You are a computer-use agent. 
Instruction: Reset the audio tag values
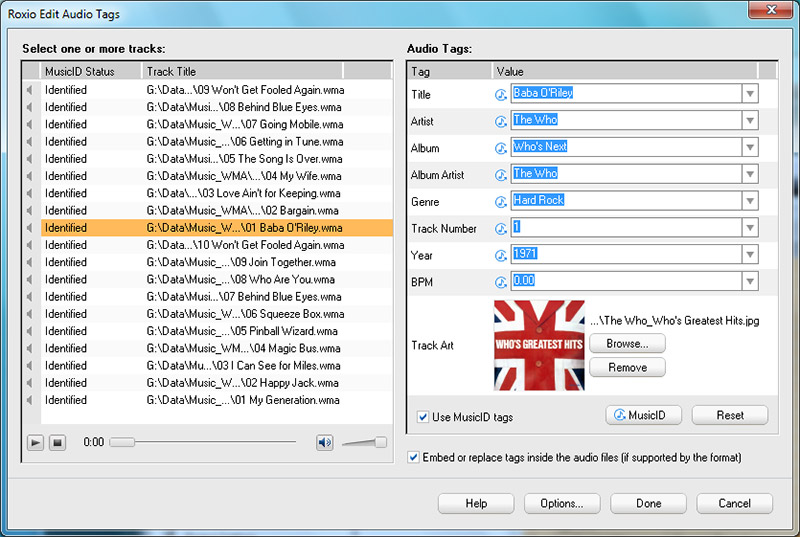tap(730, 415)
